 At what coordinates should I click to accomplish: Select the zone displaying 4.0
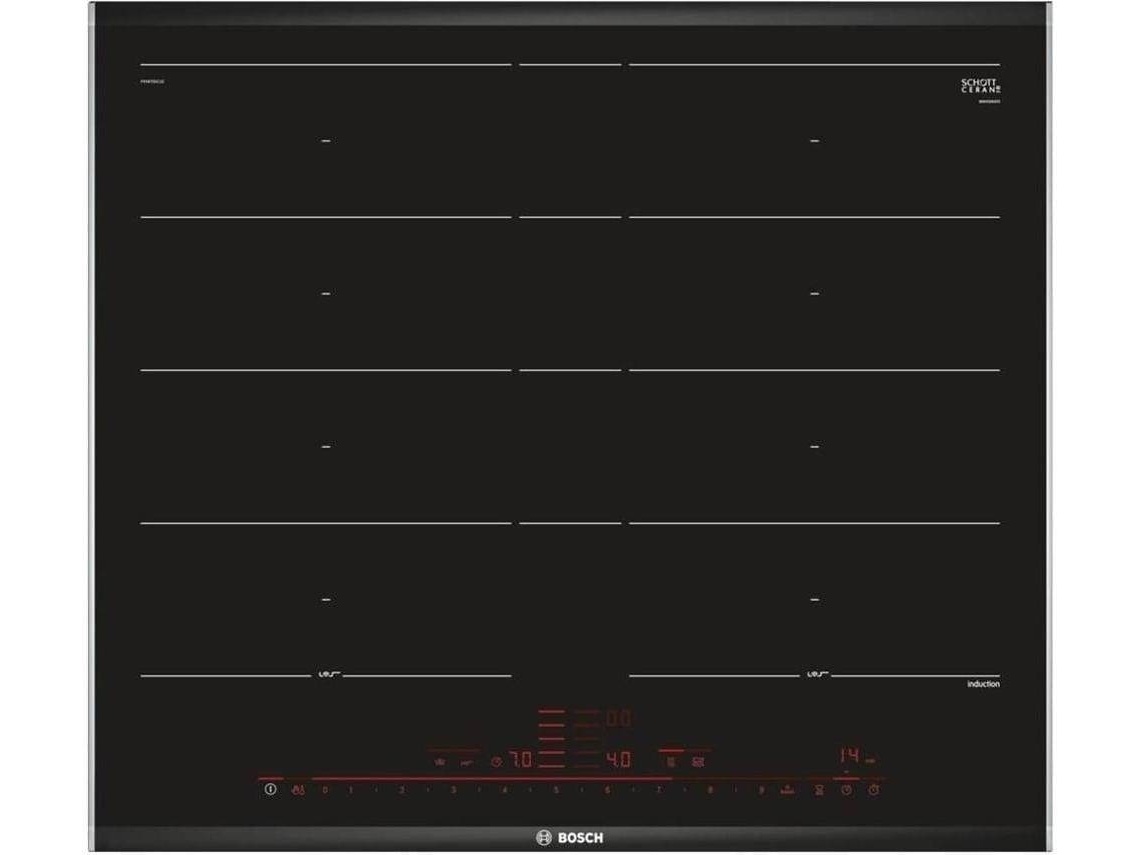tap(619, 760)
